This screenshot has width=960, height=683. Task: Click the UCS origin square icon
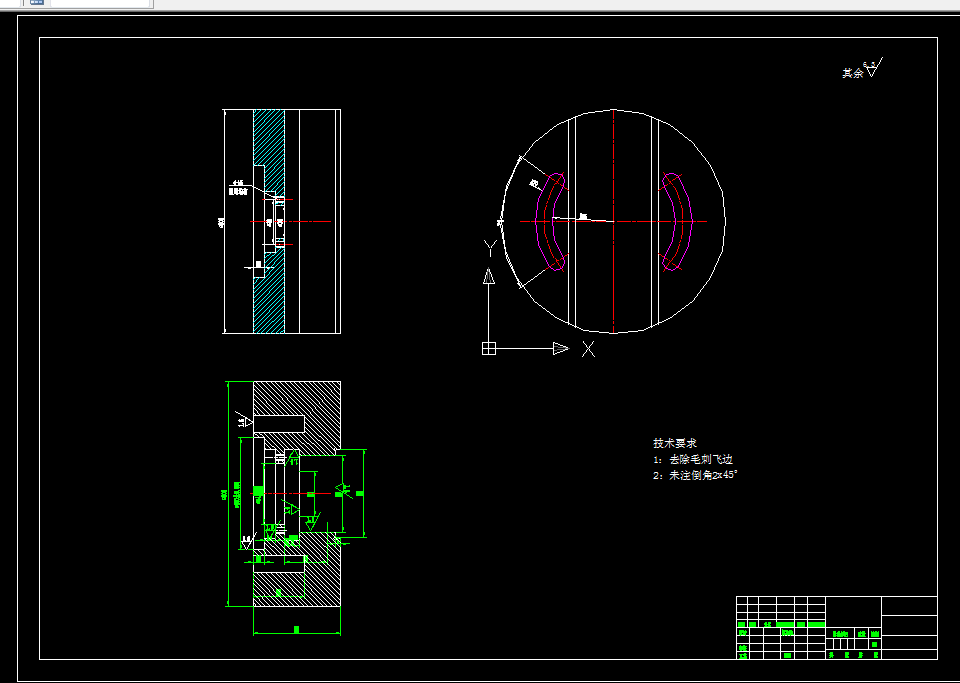tap(489, 348)
